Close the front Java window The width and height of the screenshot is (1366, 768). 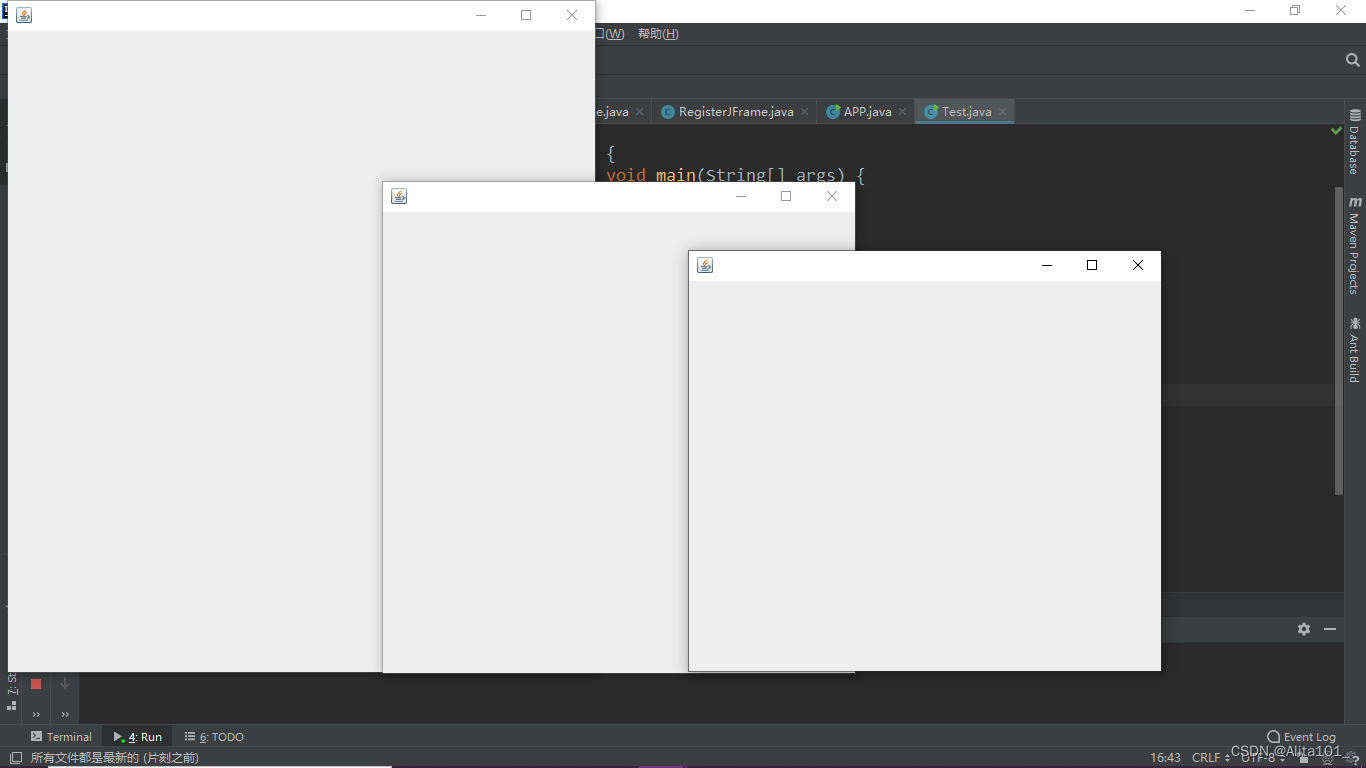(x=1137, y=265)
